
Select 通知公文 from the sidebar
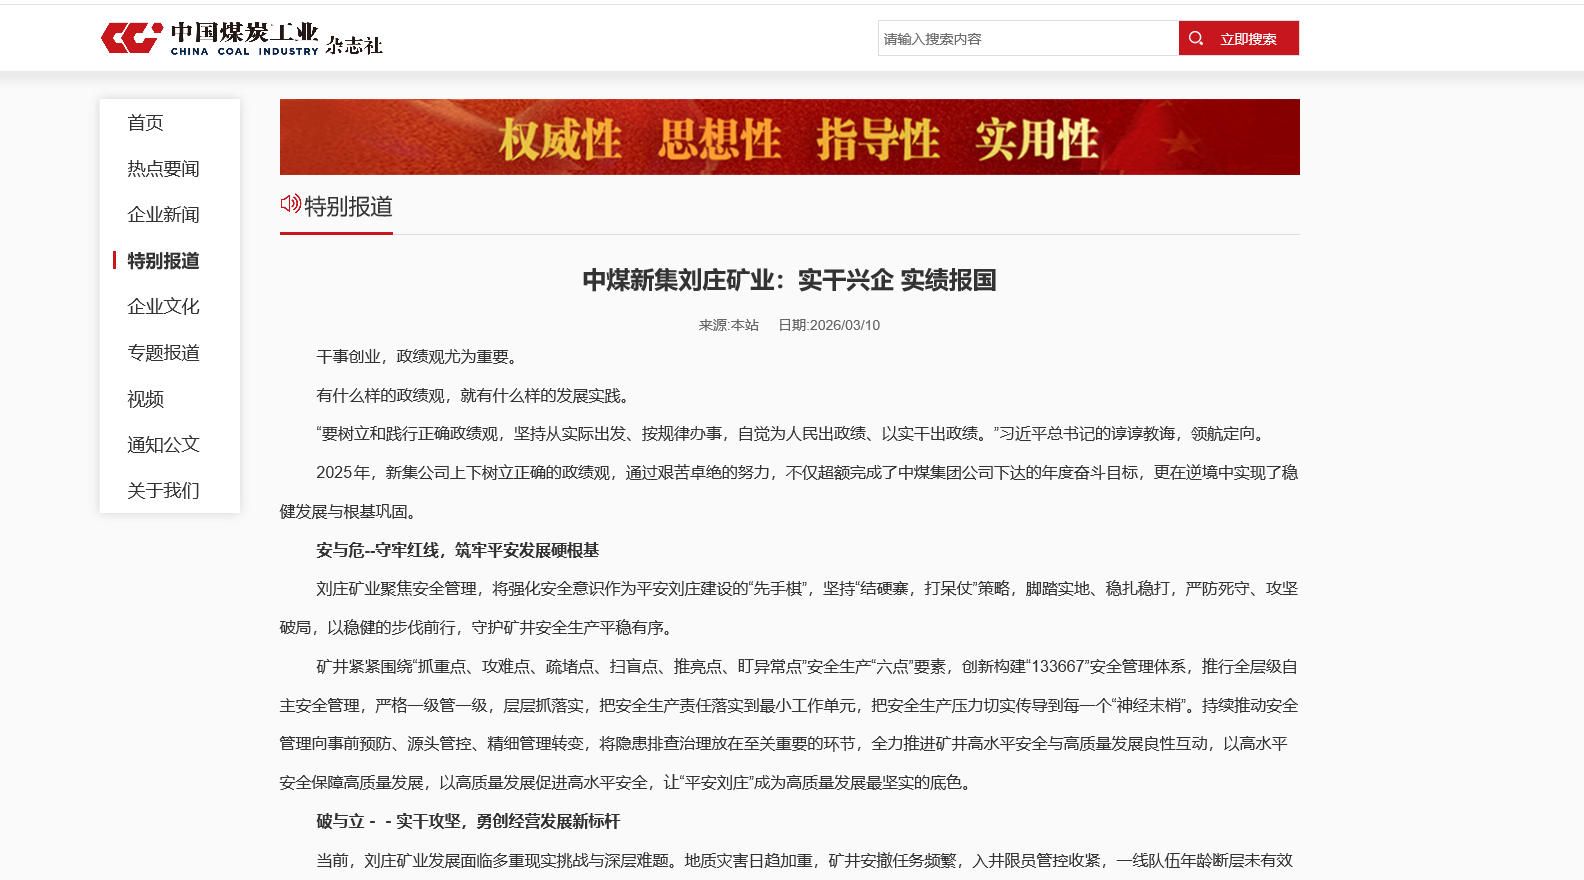(x=163, y=445)
